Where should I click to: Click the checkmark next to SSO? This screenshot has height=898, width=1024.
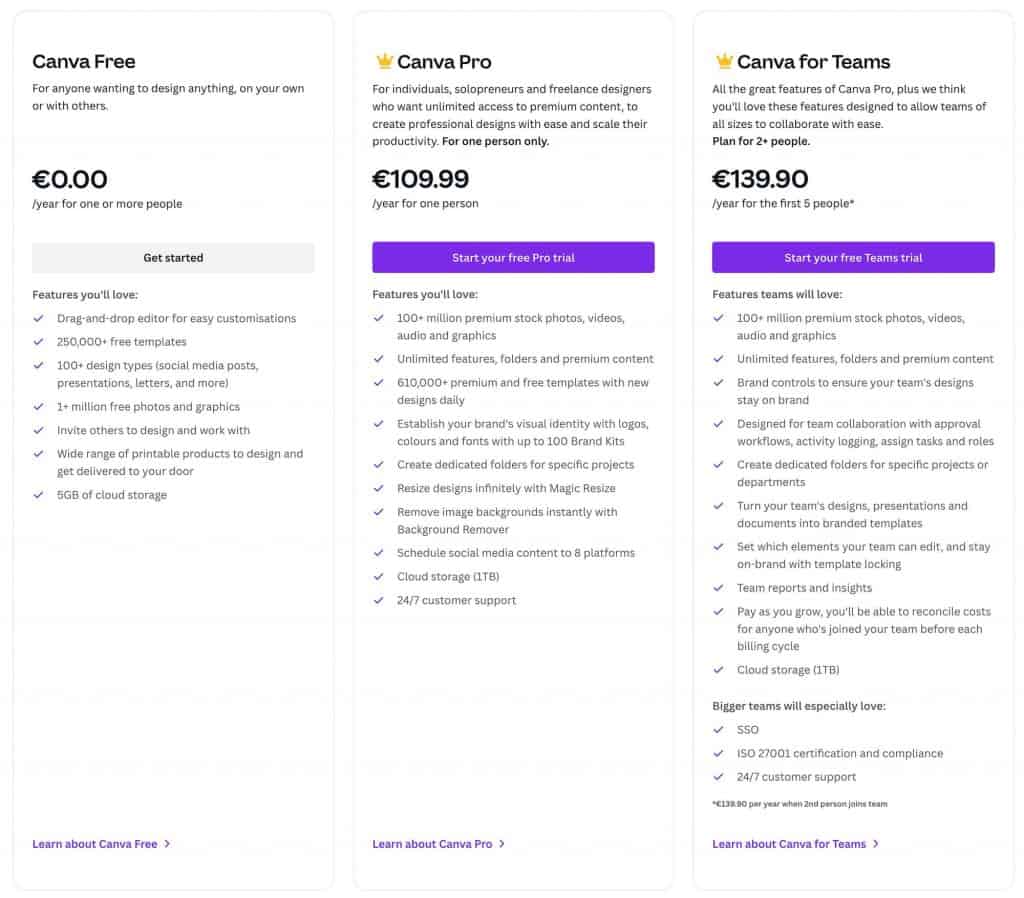click(719, 730)
